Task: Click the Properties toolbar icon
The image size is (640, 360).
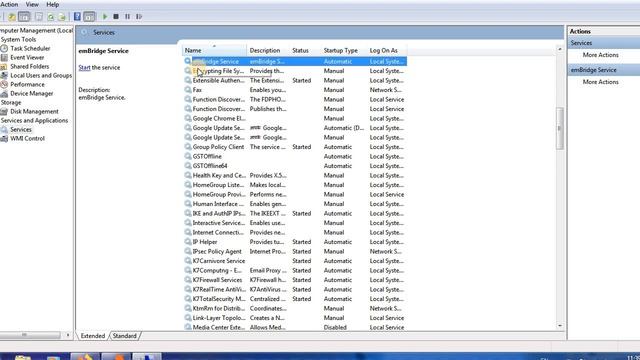Action: (x=39, y=17)
